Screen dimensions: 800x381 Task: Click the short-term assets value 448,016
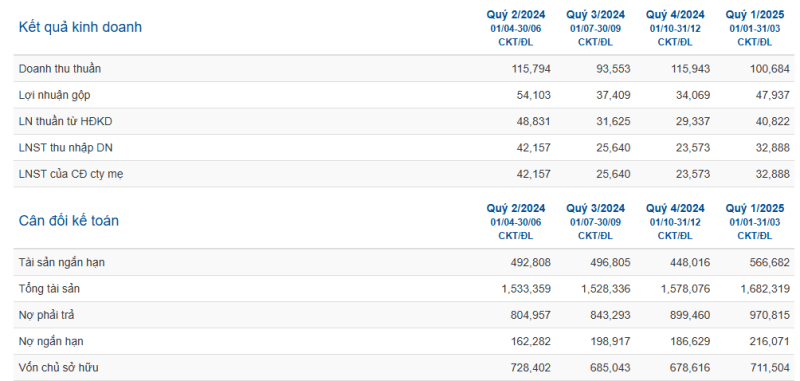(690, 263)
